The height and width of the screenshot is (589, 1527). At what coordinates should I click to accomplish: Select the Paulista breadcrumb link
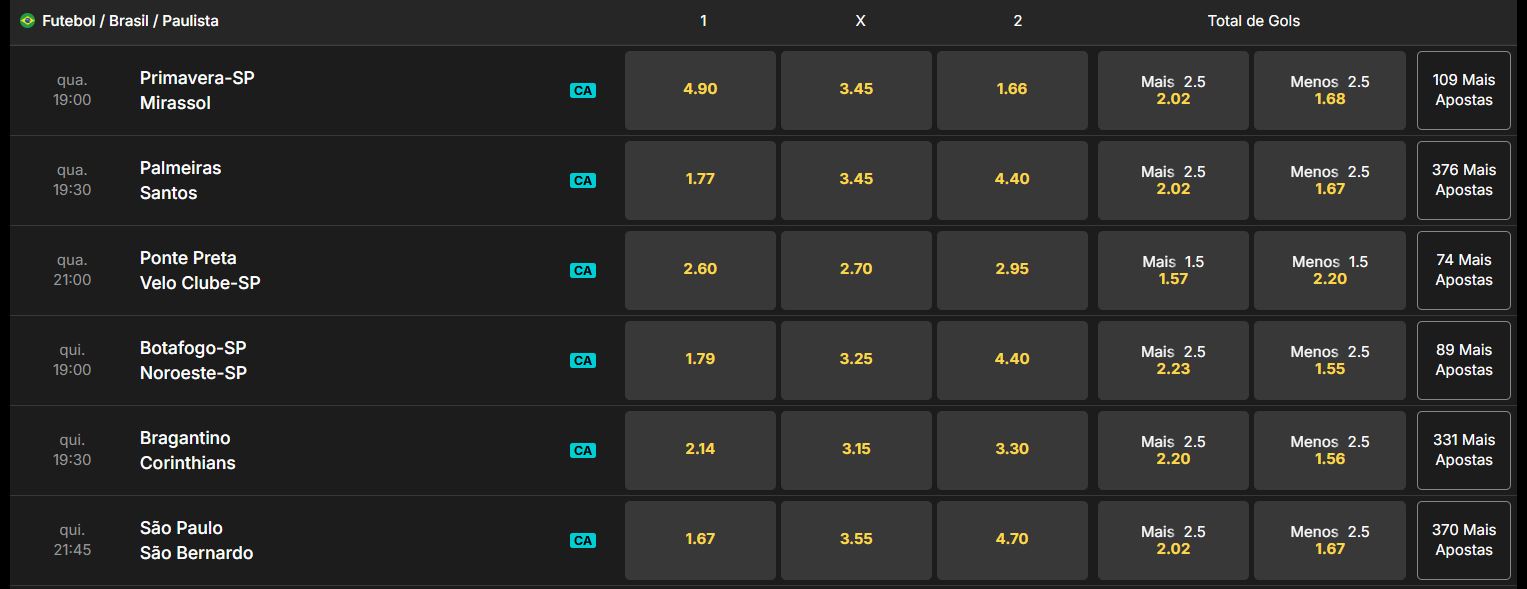point(190,20)
